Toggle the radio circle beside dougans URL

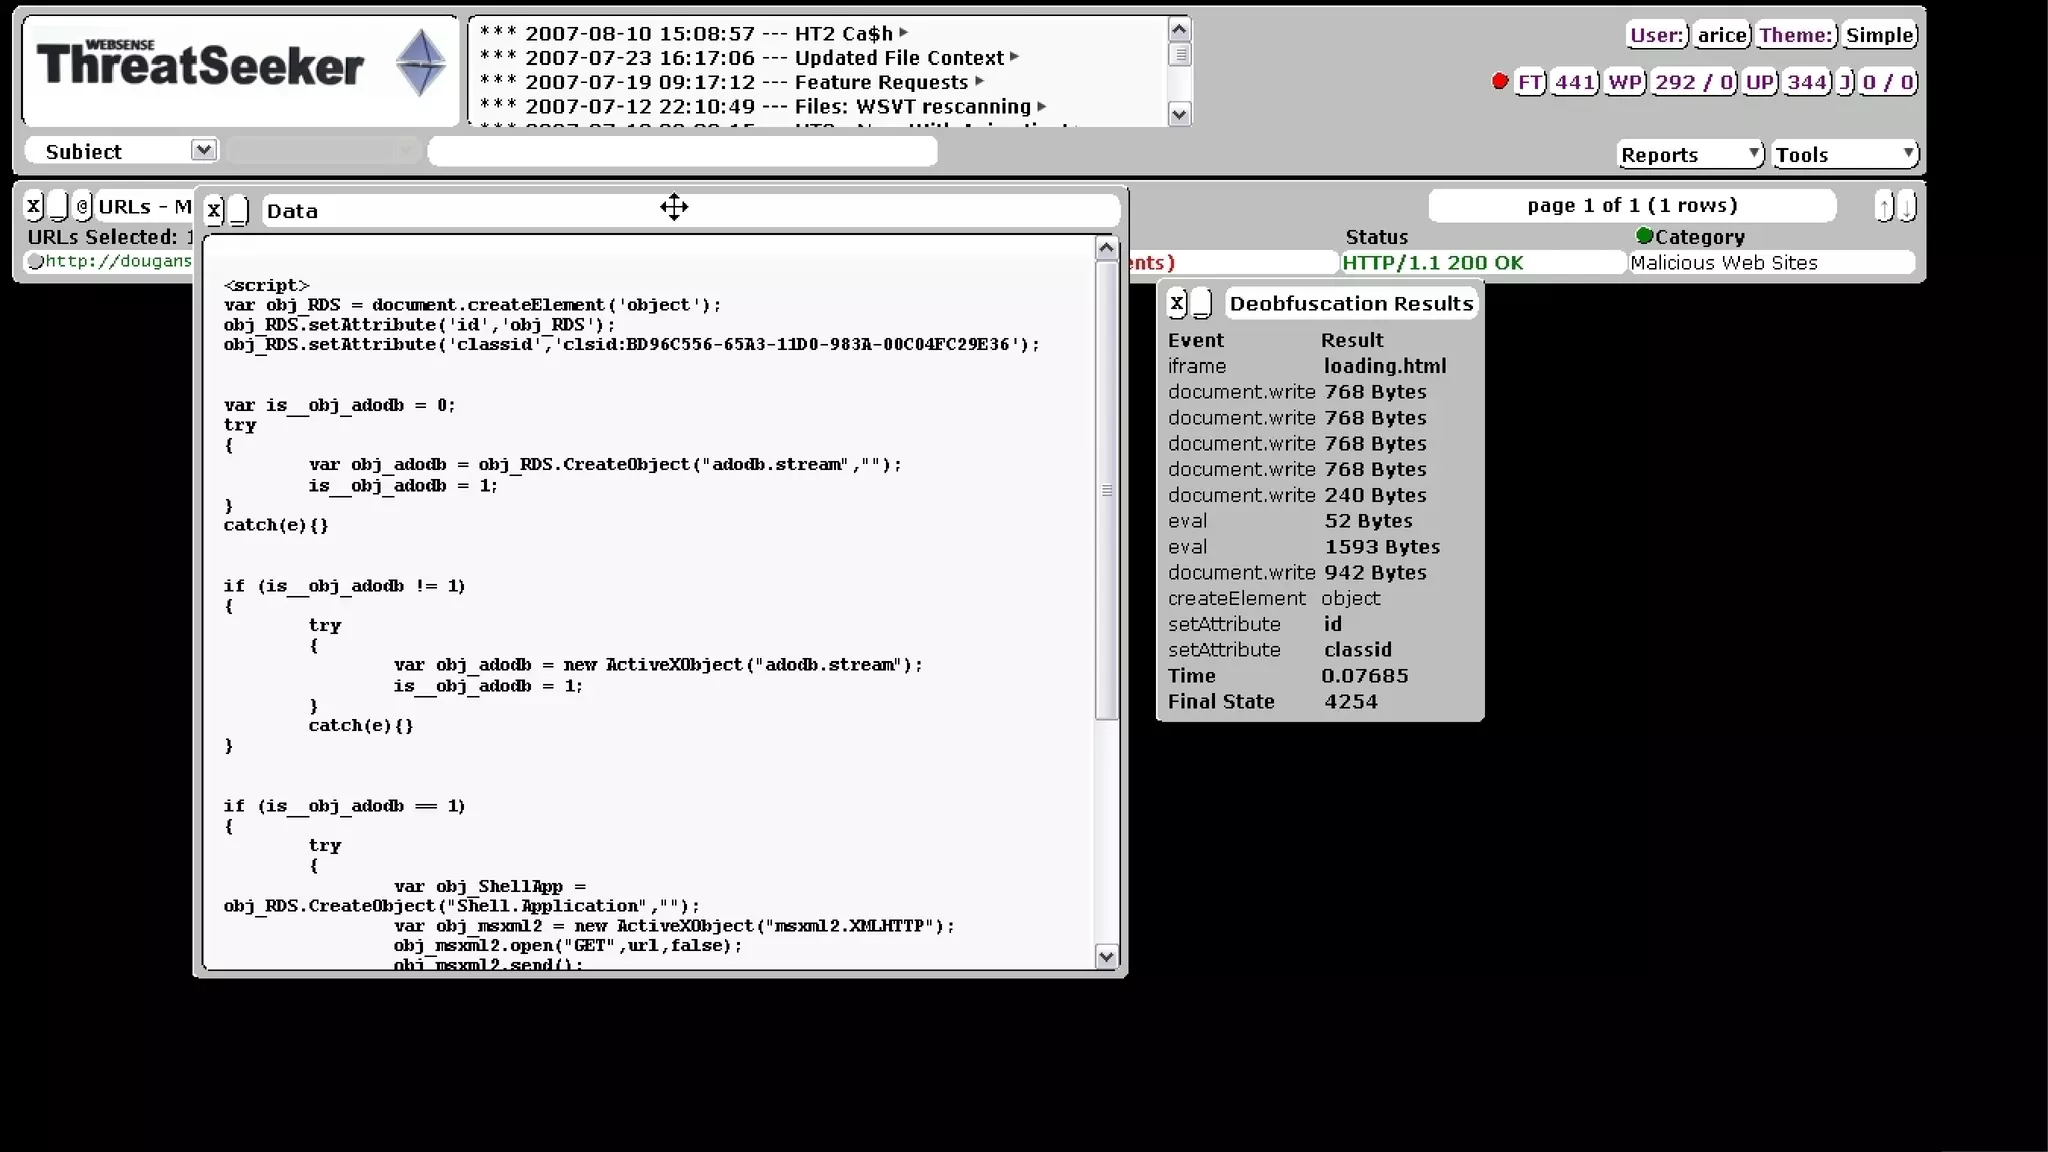(x=36, y=262)
